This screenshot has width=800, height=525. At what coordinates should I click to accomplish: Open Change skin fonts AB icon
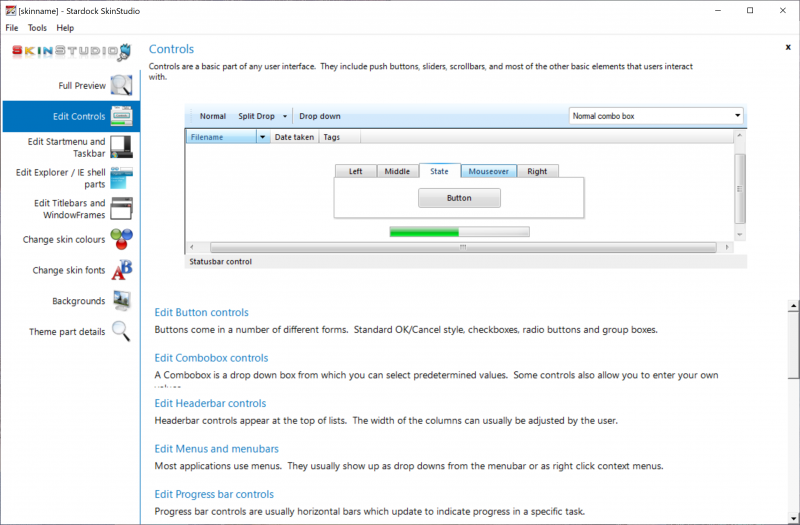click(x=121, y=270)
